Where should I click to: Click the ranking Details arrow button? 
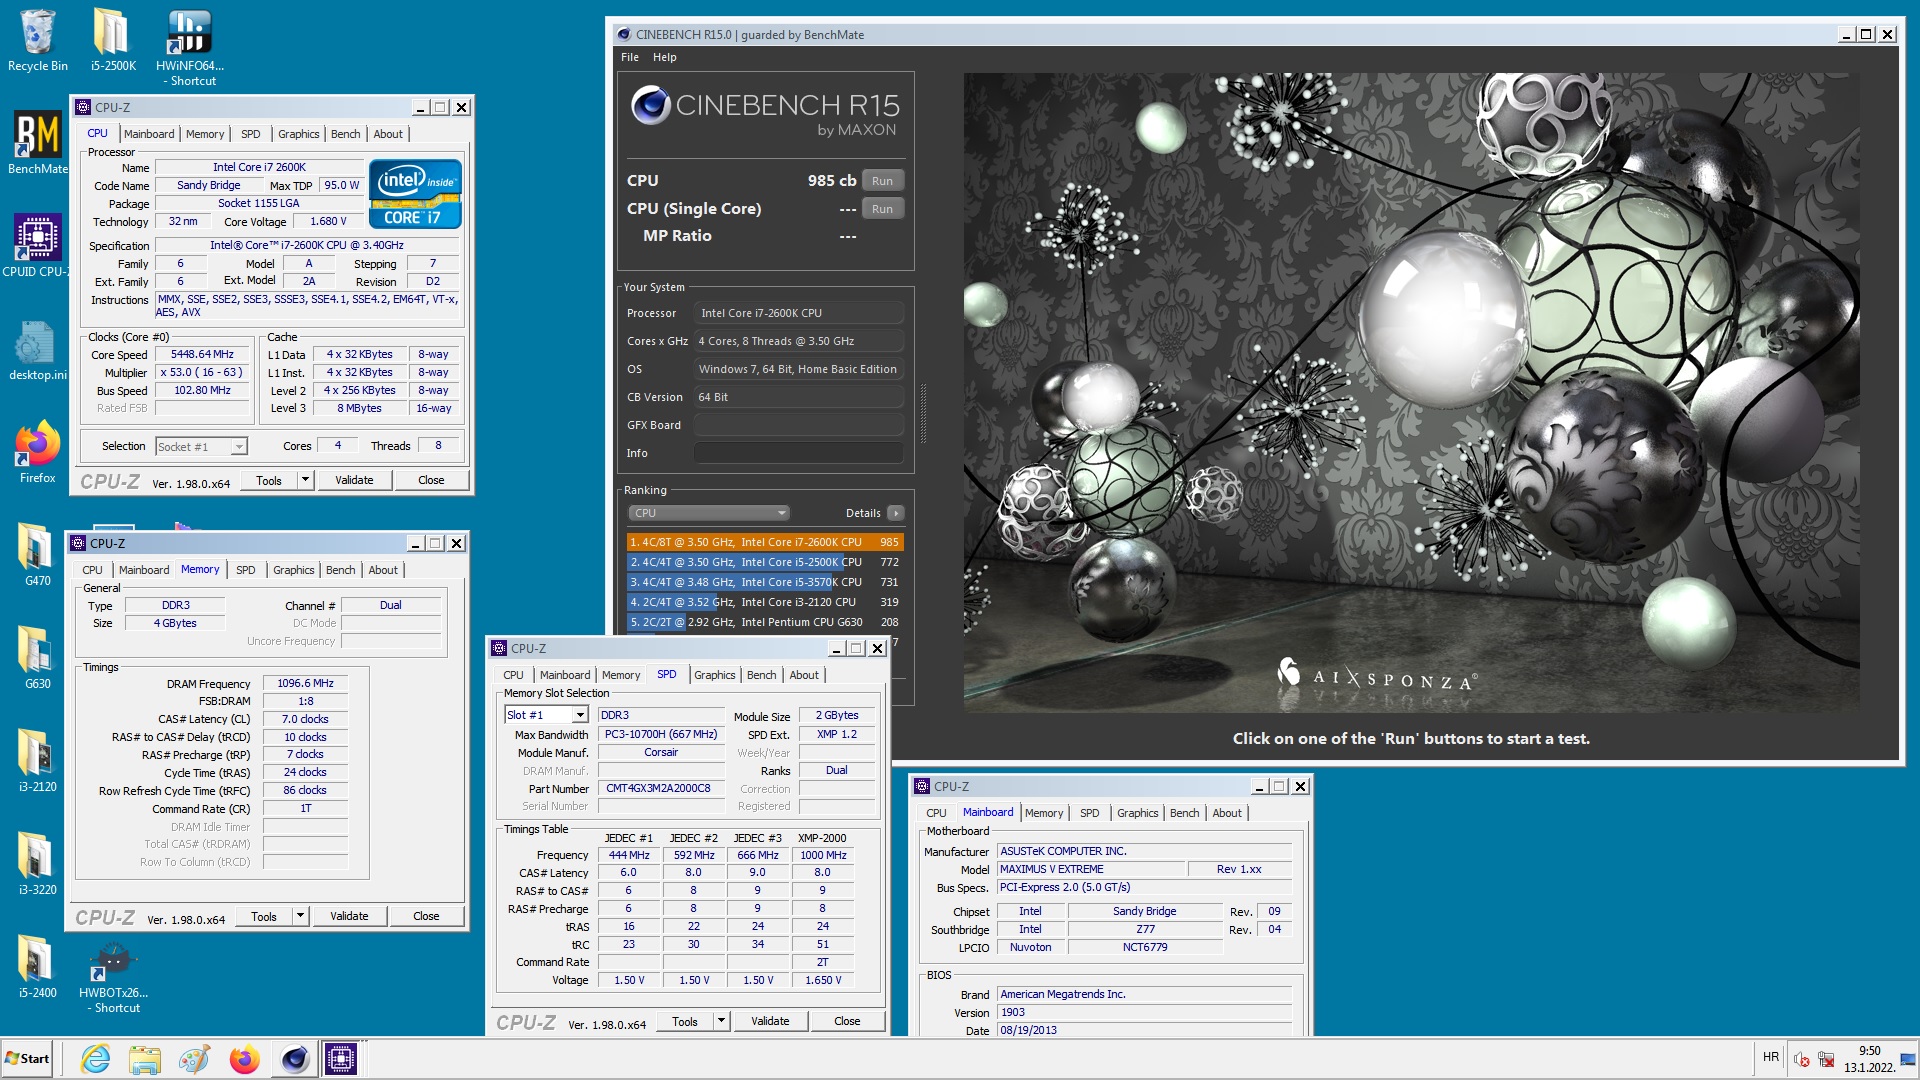(896, 513)
